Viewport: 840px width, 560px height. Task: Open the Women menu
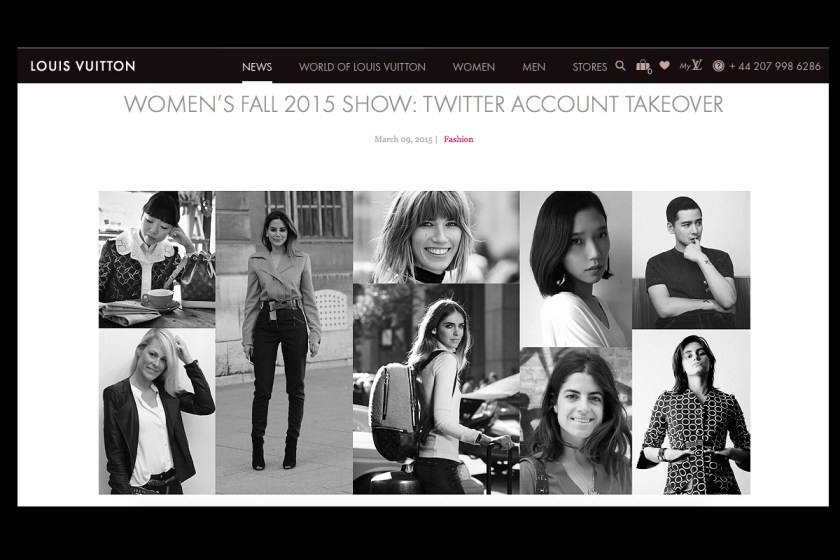(x=474, y=67)
